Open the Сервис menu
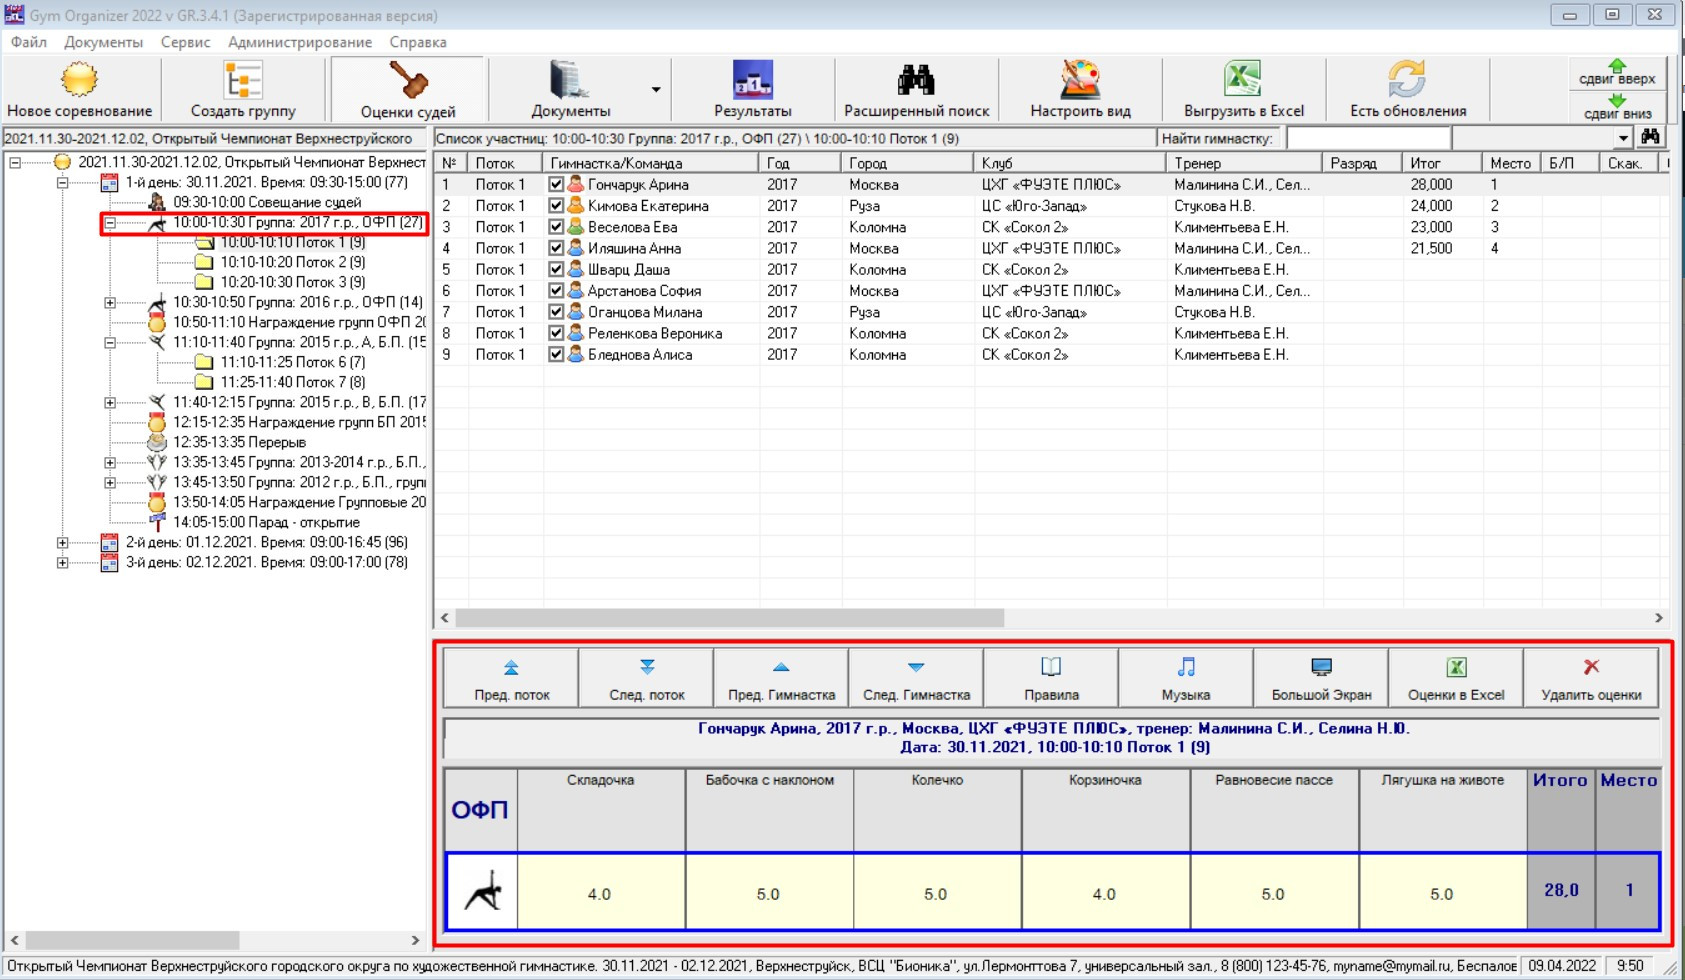This screenshot has width=1685, height=980. coord(185,42)
